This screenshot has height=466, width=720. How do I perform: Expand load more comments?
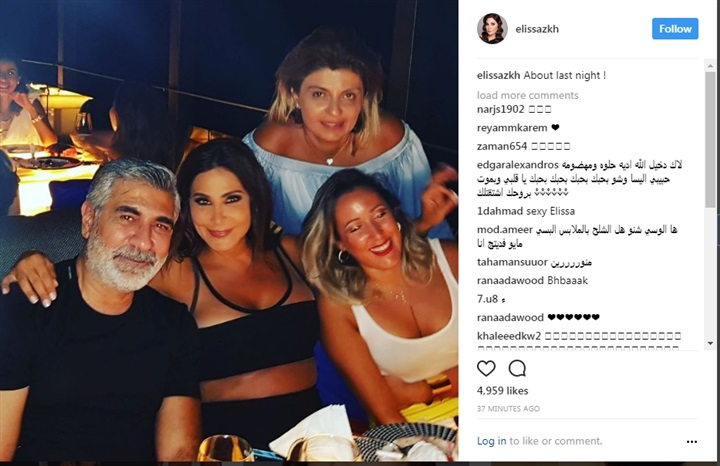coord(528,95)
